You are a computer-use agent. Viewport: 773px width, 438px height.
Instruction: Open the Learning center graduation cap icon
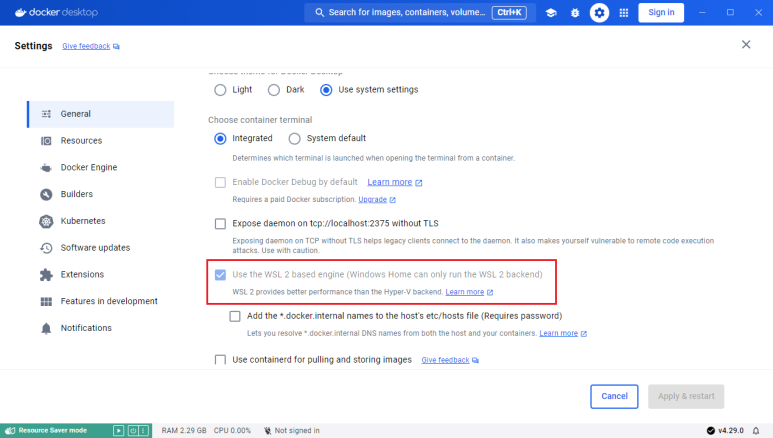click(551, 13)
